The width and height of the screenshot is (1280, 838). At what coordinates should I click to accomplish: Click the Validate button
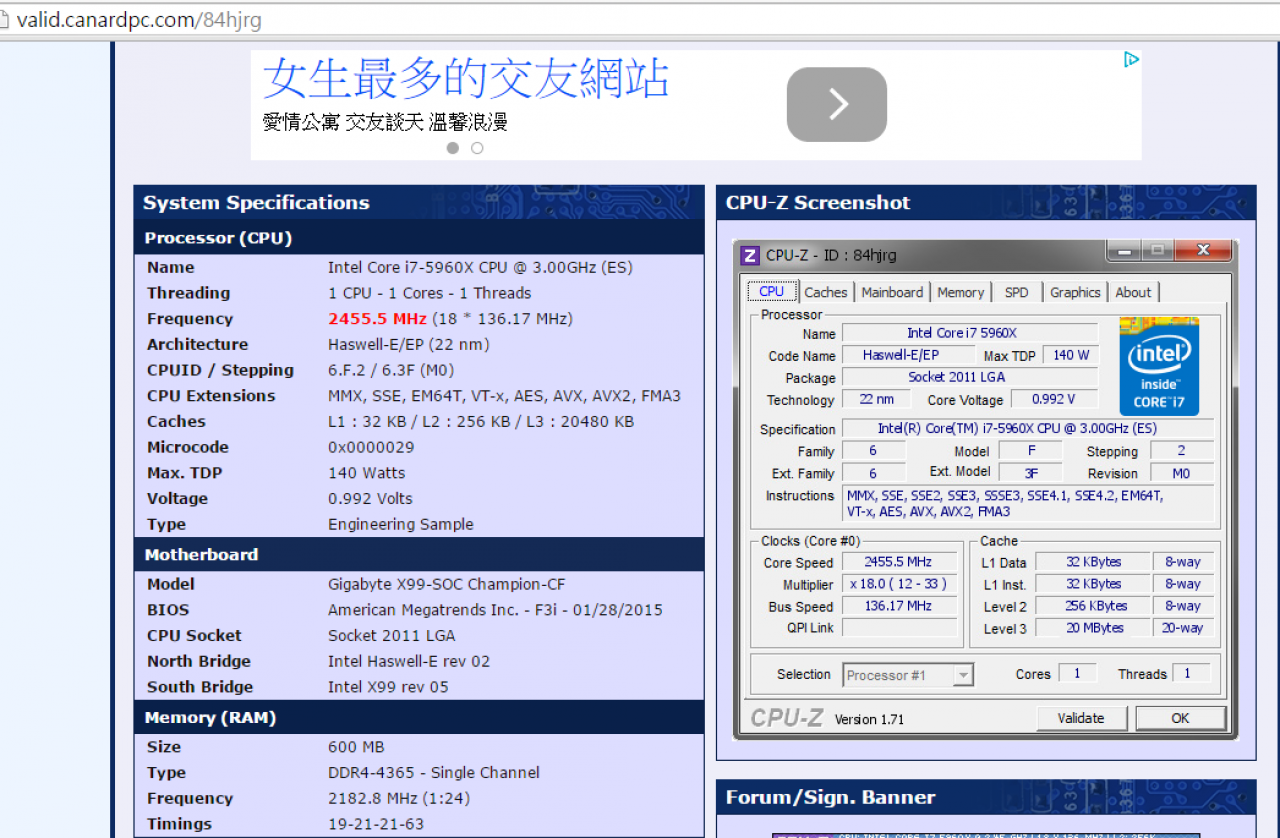pyautogui.click(x=1081, y=718)
